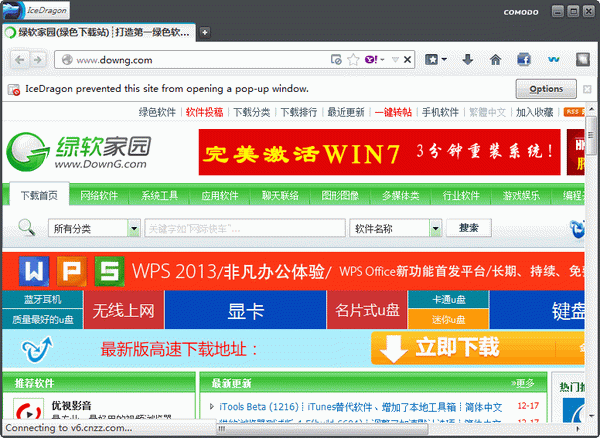Go forward with the forward arrow
This screenshot has height=438, width=600.
tap(37, 60)
